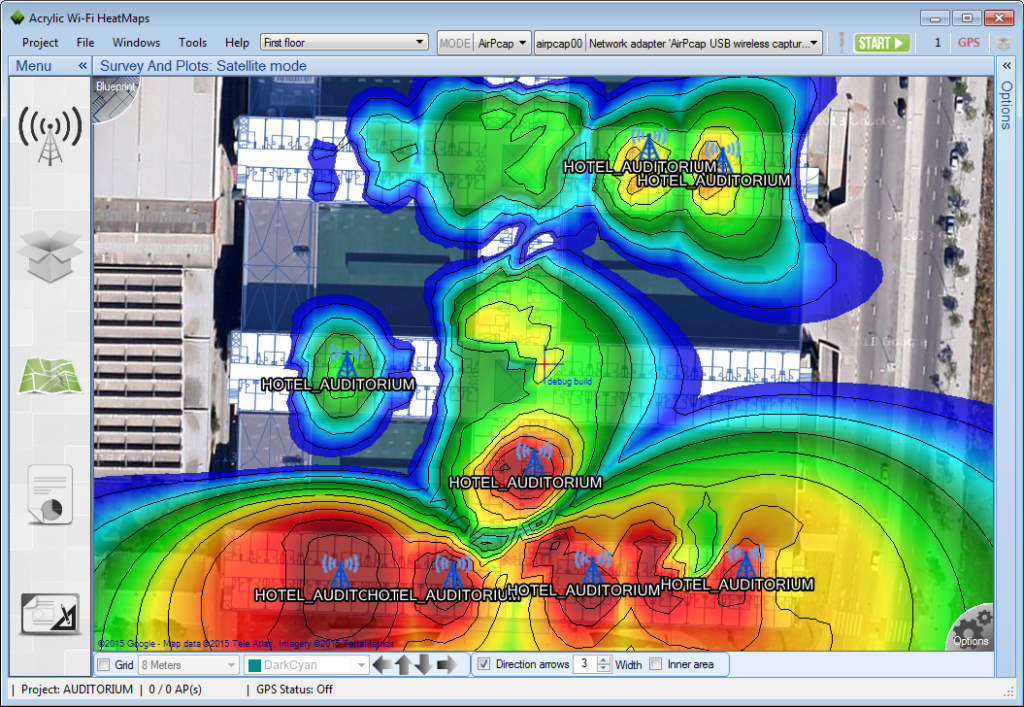Screen dimensions: 1024x707
Task: Select the survey editing icon at sidebar bottom
Action: coord(49,612)
